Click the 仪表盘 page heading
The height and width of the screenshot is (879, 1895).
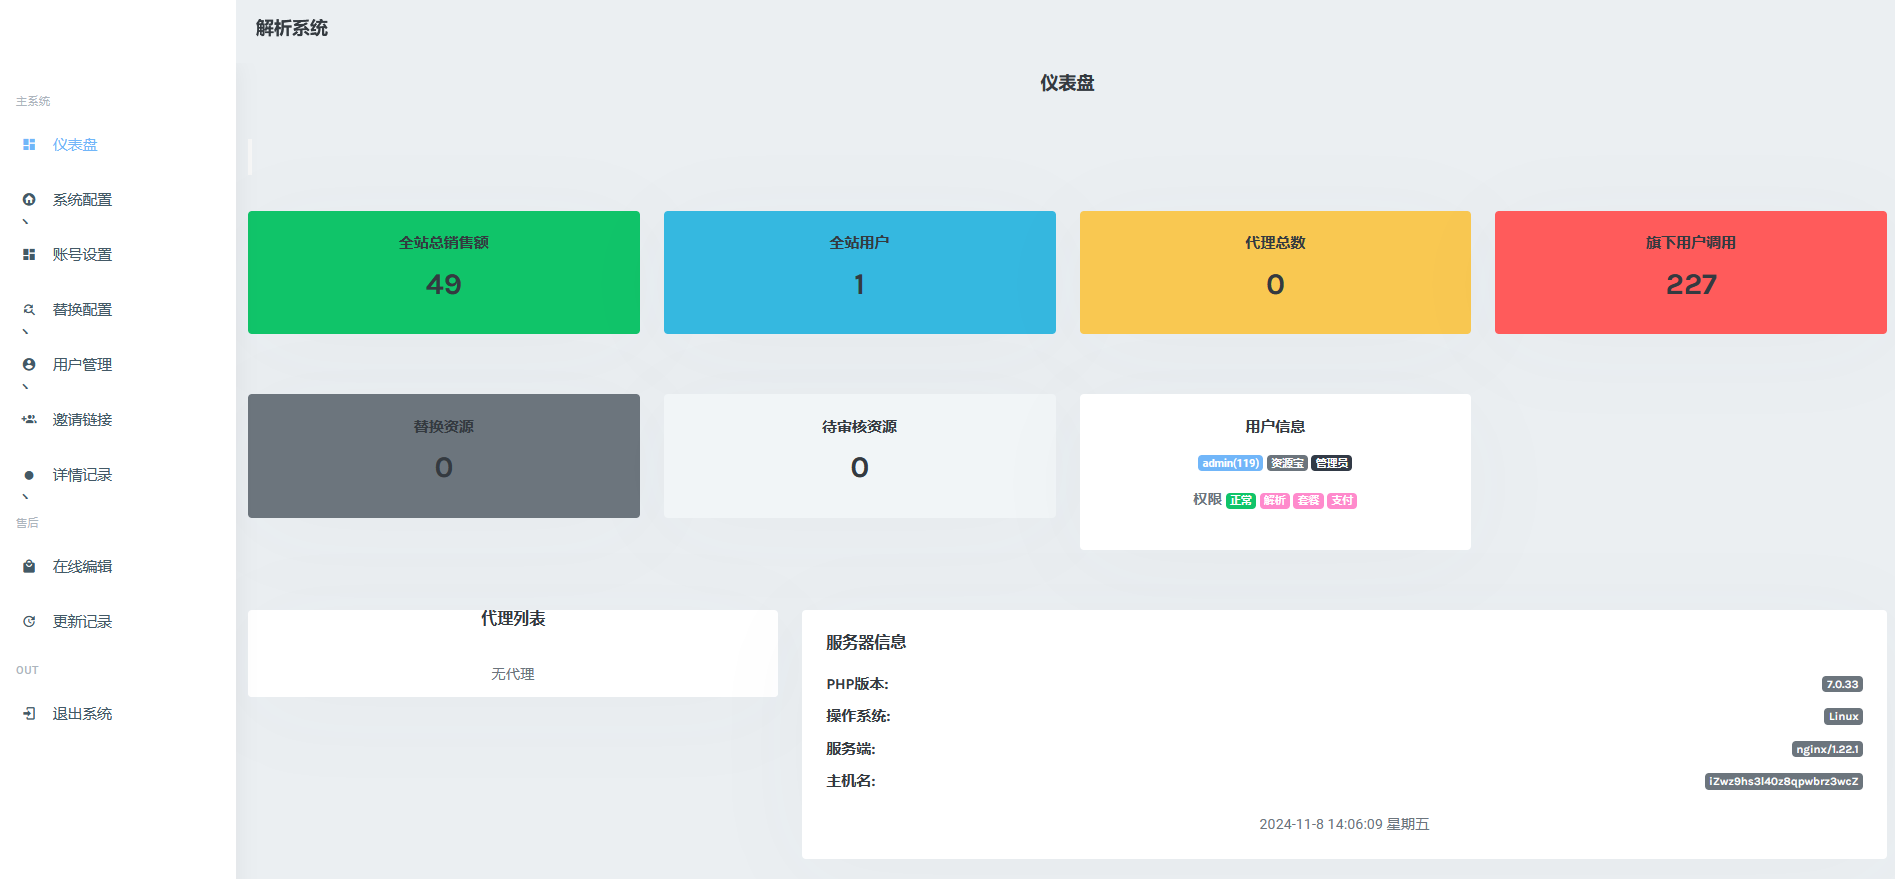coord(1067,83)
